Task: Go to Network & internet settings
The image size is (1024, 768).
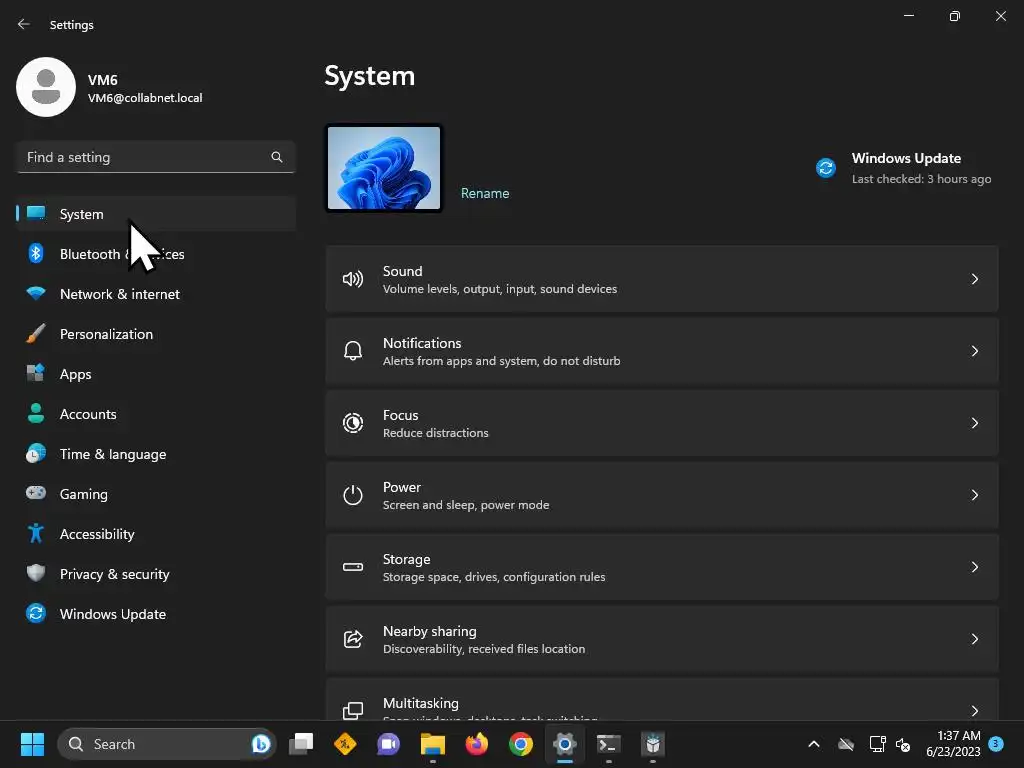Action: (155, 294)
